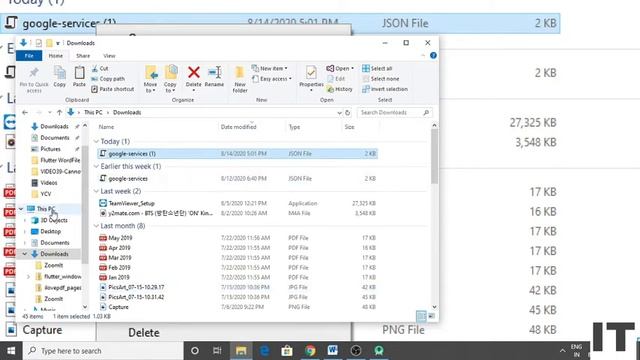Open the Move to menu
The height and width of the screenshot is (360, 640).
point(151,78)
